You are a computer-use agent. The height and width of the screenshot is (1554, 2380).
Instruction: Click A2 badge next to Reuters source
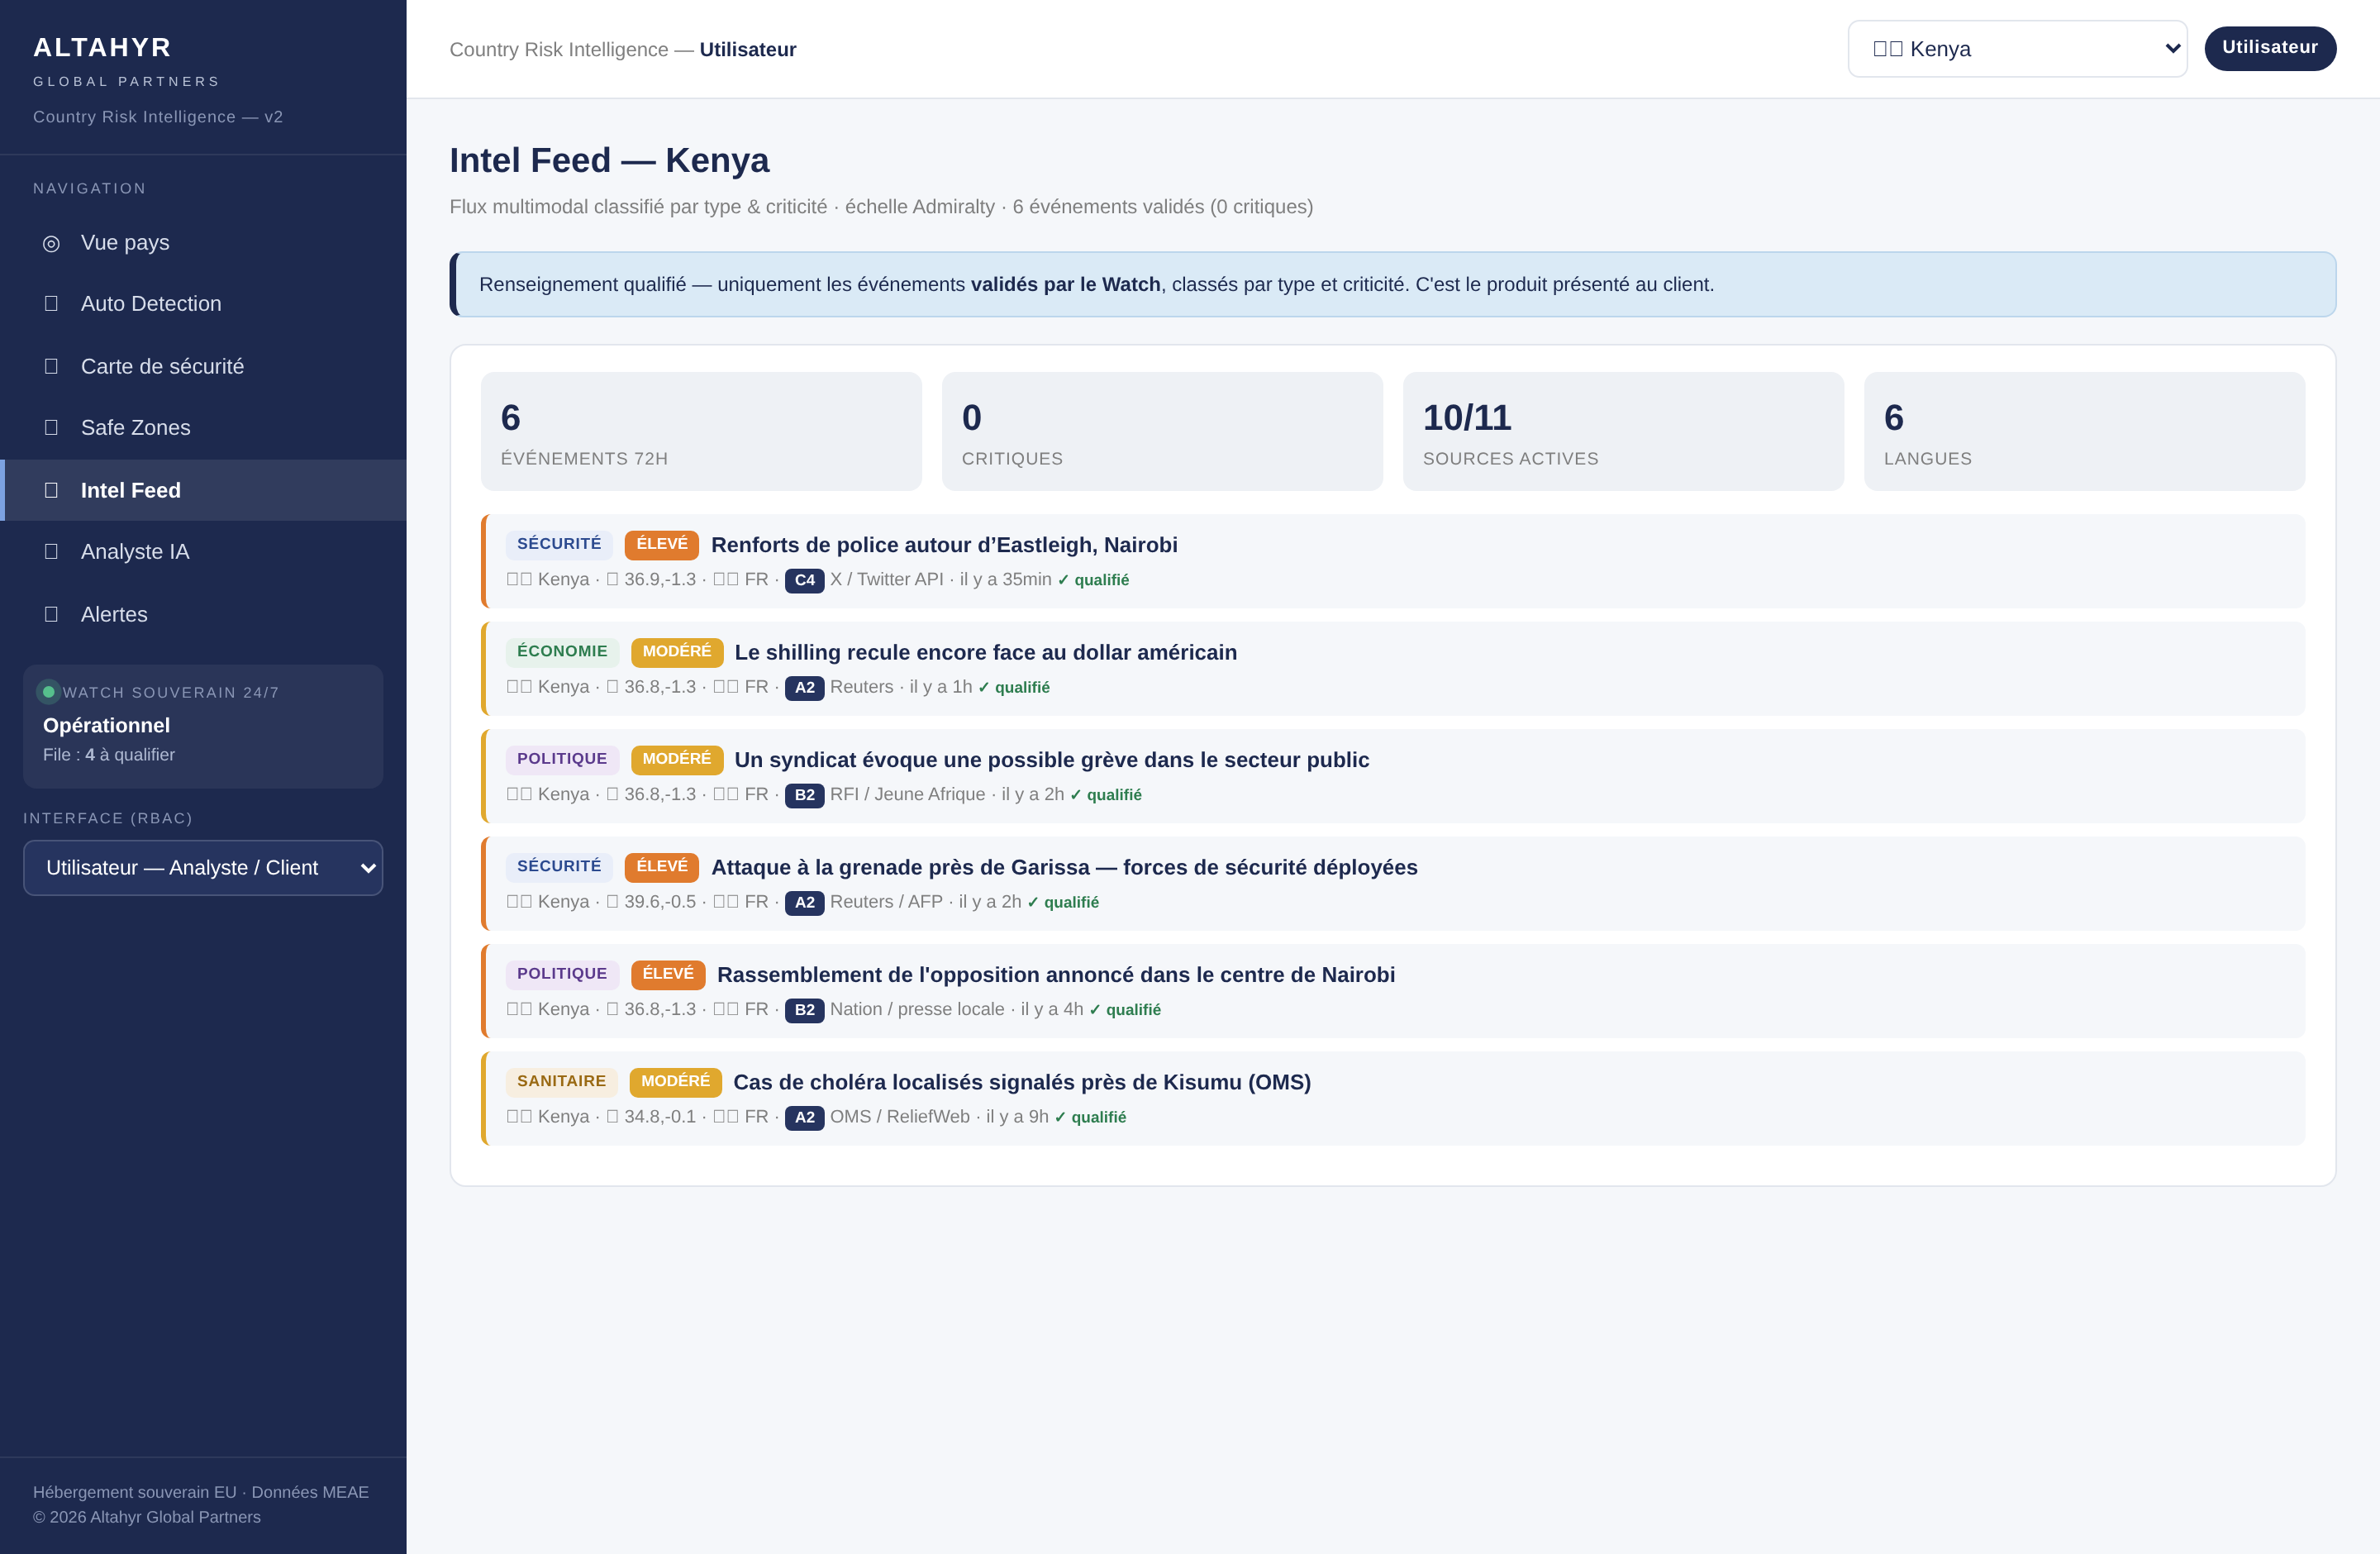pyautogui.click(x=804, y=688)
